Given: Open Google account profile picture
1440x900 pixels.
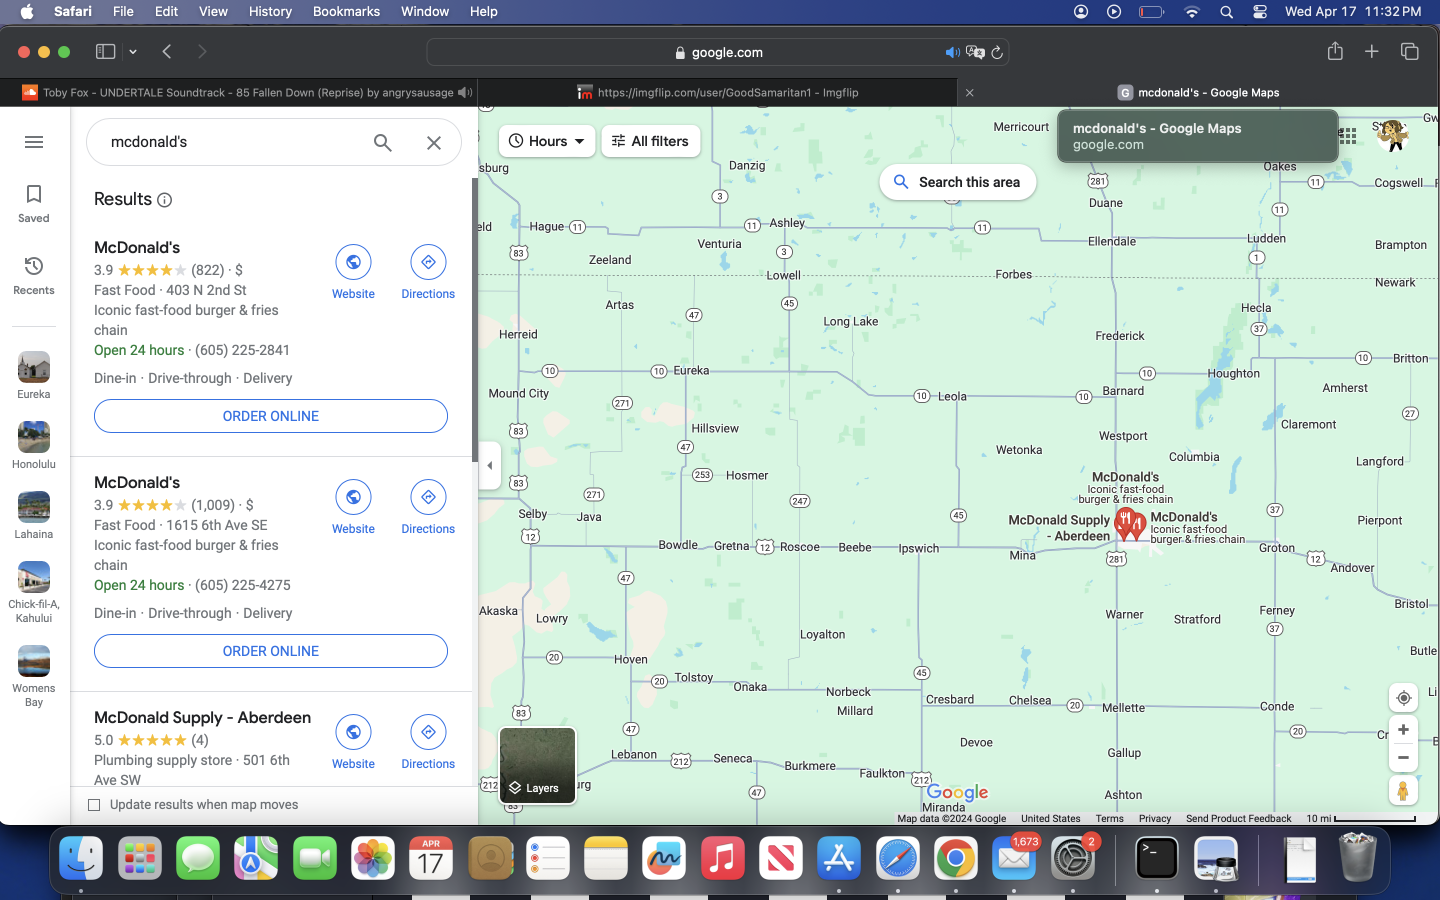Looking at the screenshot, I should (x=1392, y=135).
